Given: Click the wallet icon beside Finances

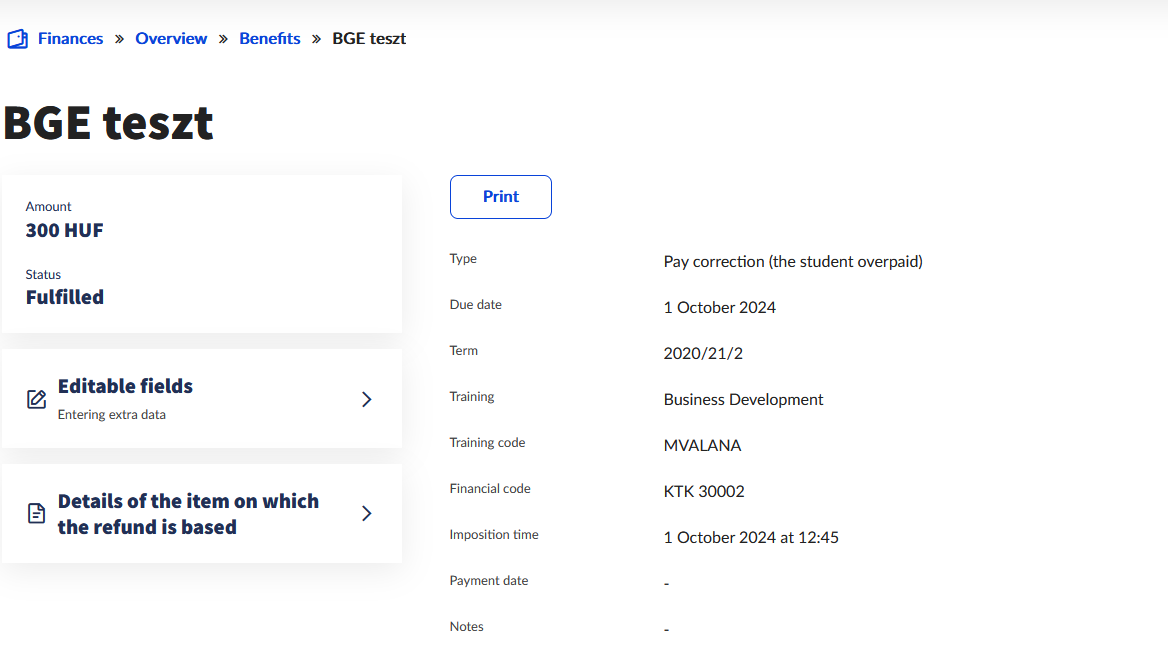Looking at the screenshot, I should pos(17,39).
